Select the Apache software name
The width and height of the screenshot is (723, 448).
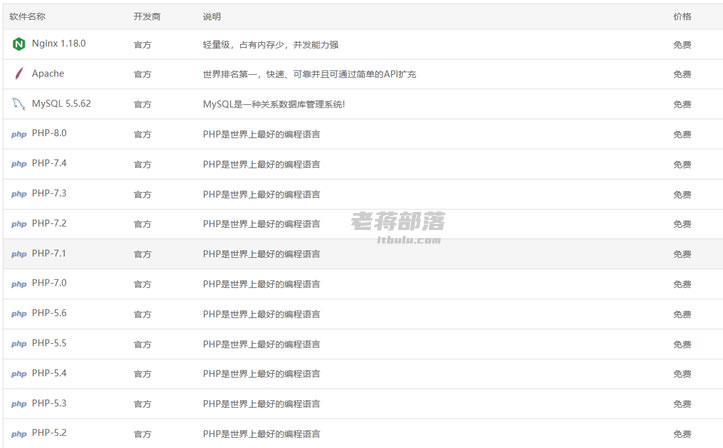48,73
